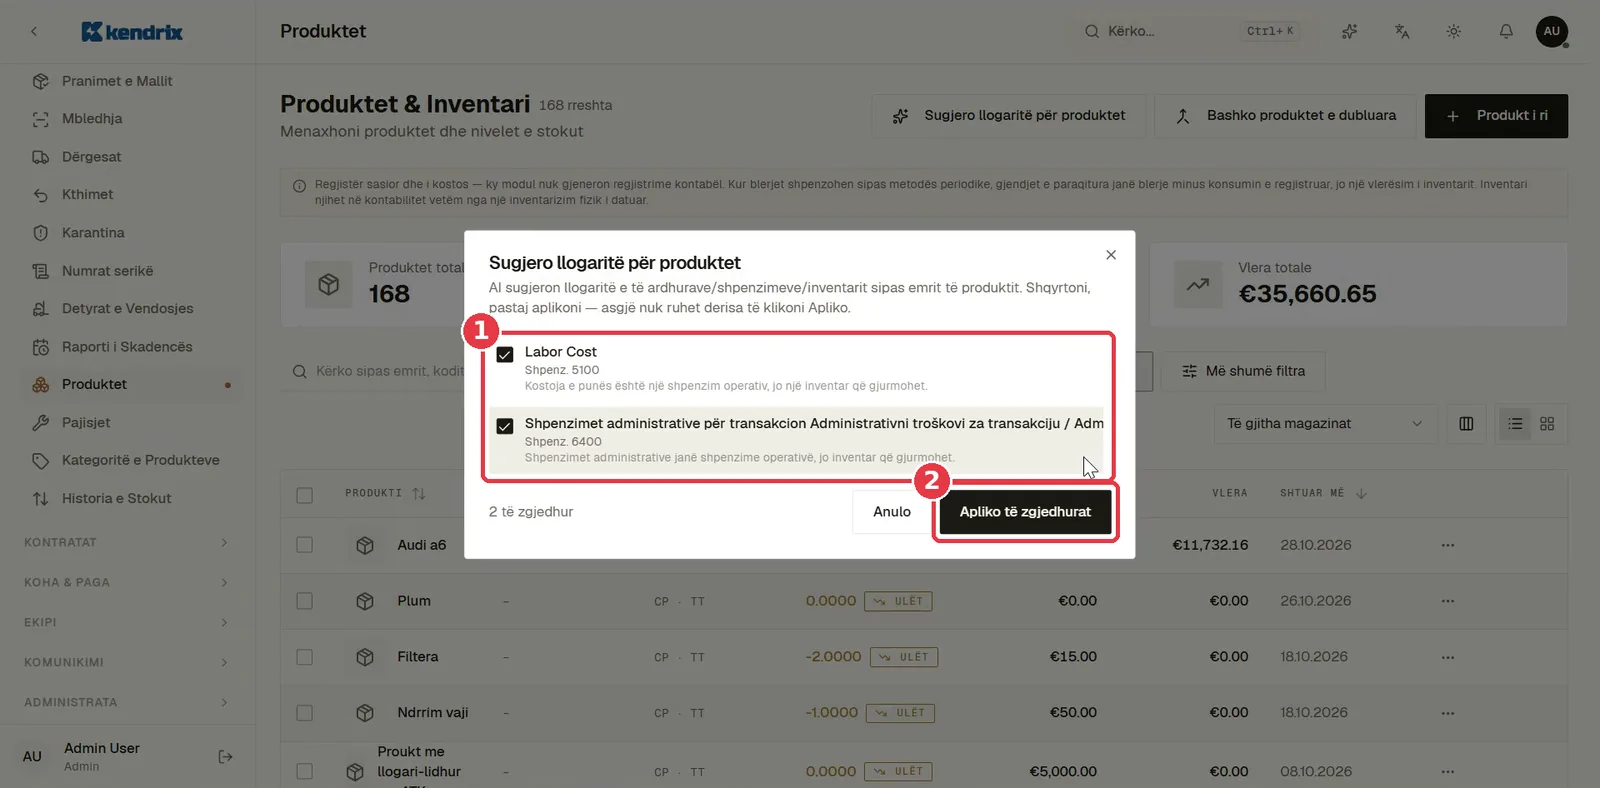Click logout icon next to Admin User
Image resolution: width=1600 pixels, height=788 pixels.
[225, 757]
